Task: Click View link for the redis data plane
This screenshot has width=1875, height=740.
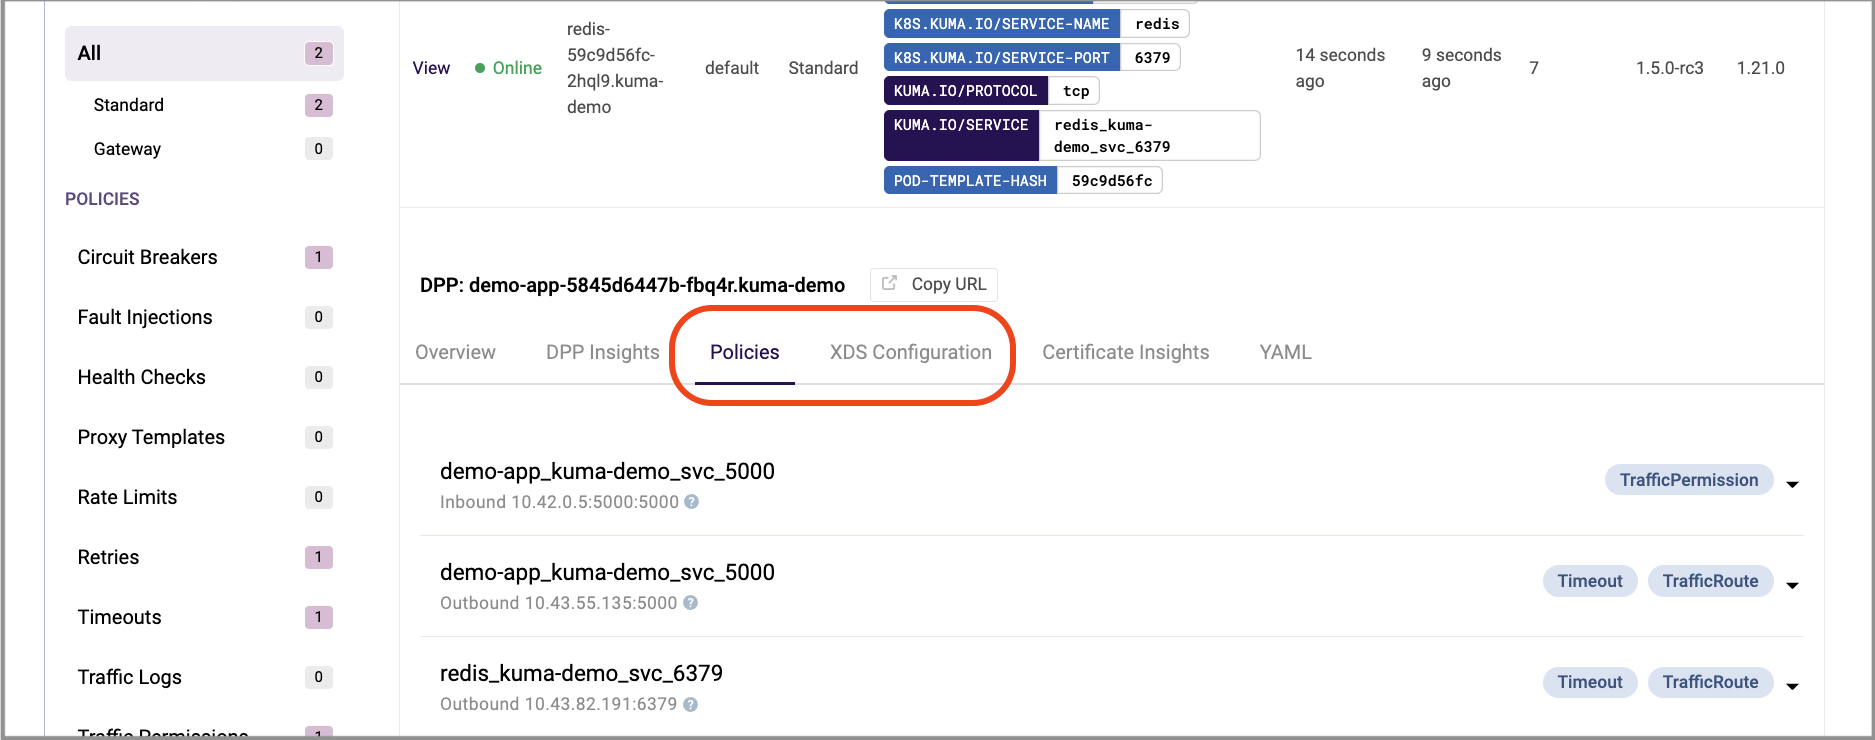Action: click(431, 68)
